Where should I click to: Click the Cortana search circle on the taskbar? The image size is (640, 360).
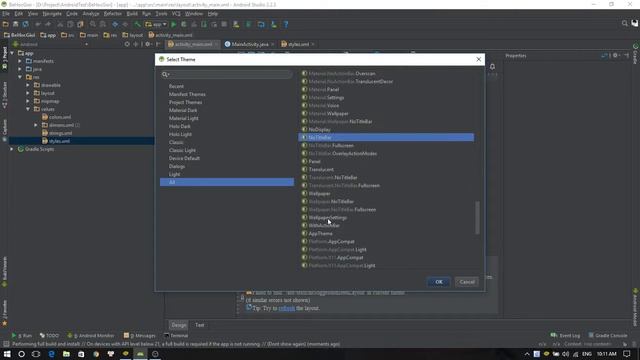22,354
